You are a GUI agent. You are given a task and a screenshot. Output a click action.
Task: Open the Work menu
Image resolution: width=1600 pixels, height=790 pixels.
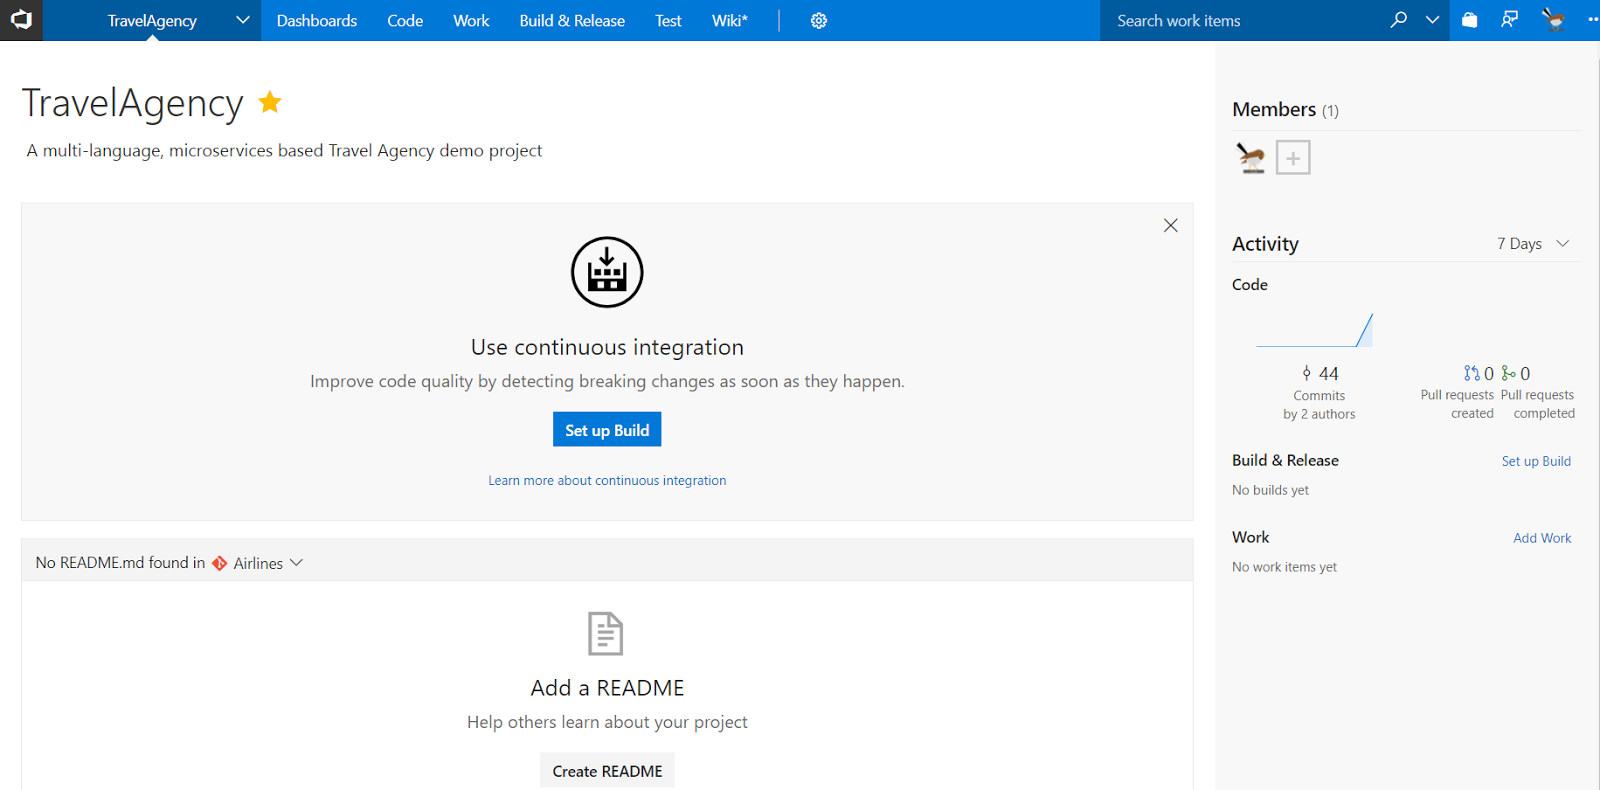point(471,21)
